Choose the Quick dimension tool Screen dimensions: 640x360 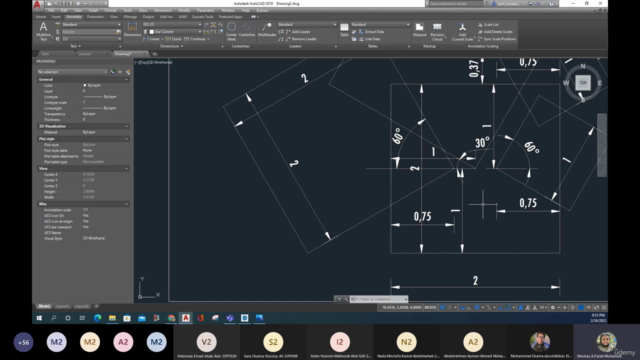click(x=174, y=39)
